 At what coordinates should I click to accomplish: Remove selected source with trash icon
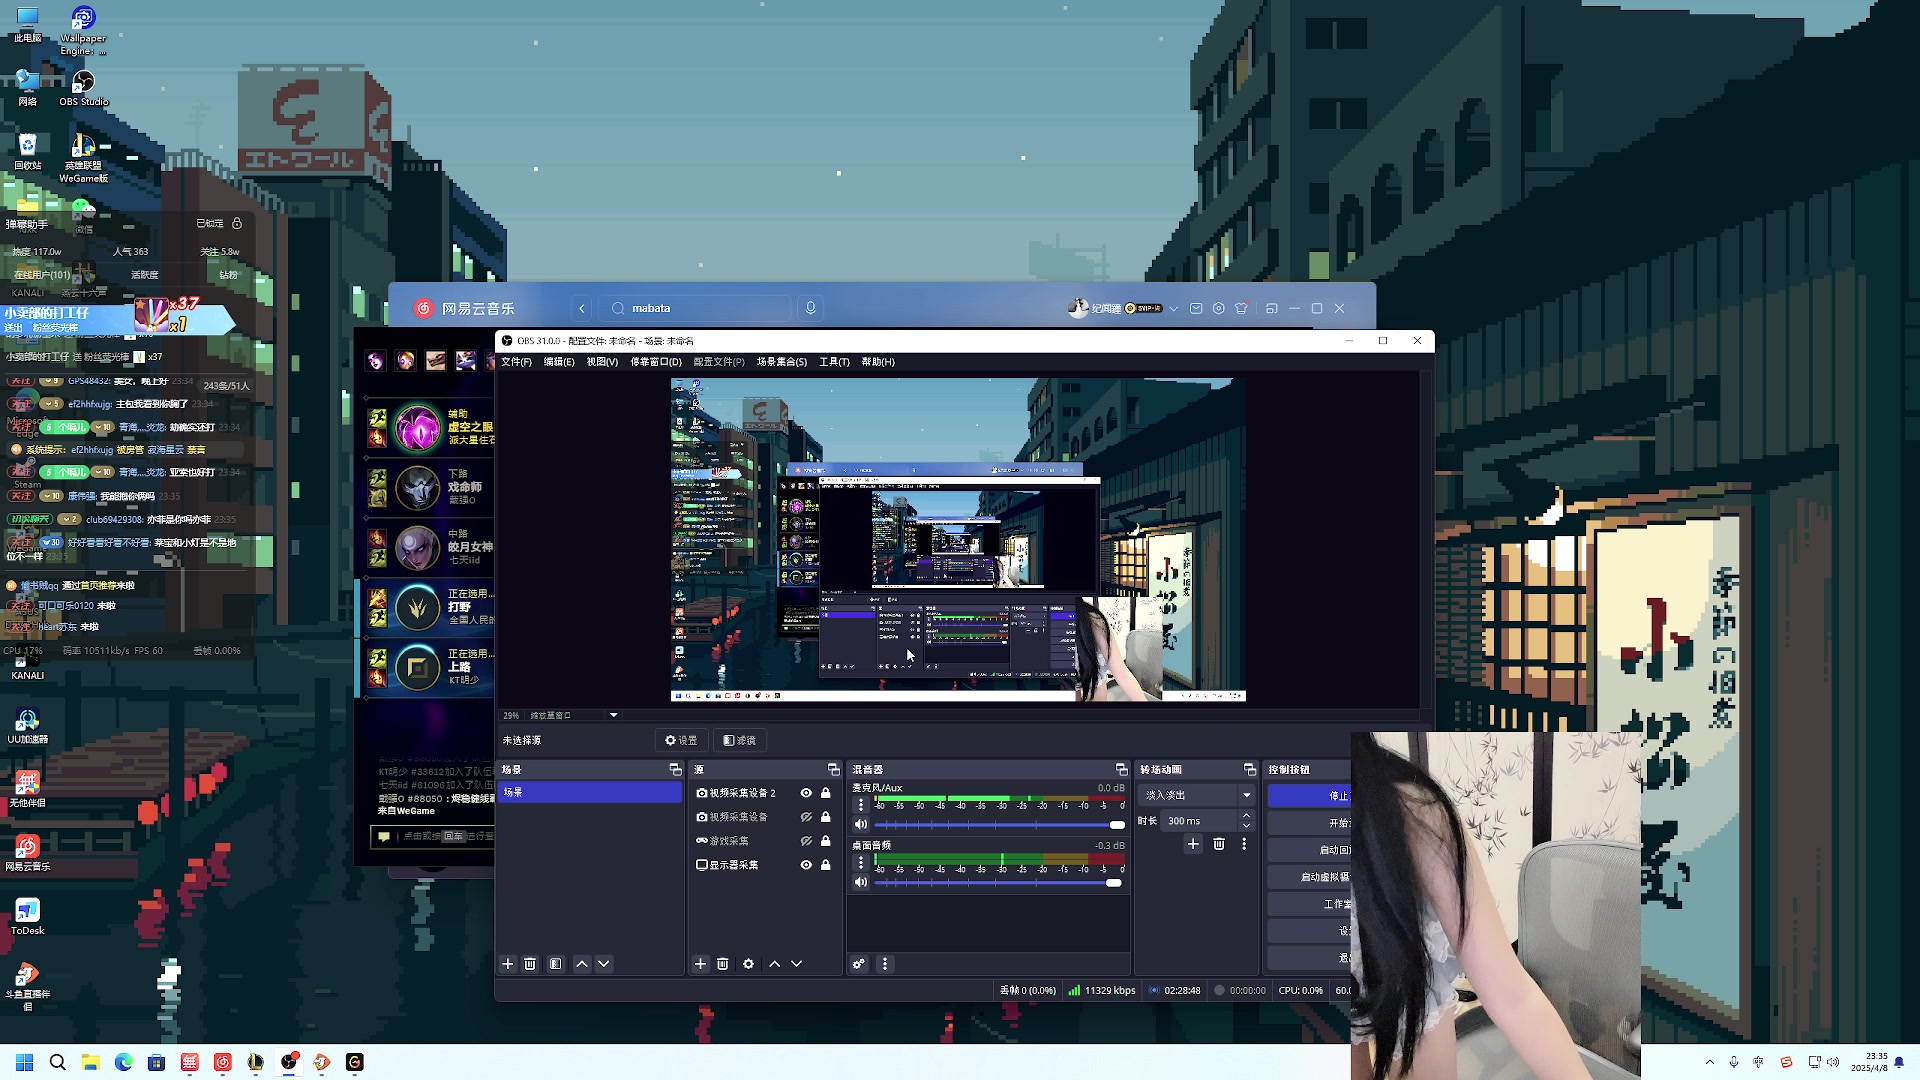(x=723, y=964)
